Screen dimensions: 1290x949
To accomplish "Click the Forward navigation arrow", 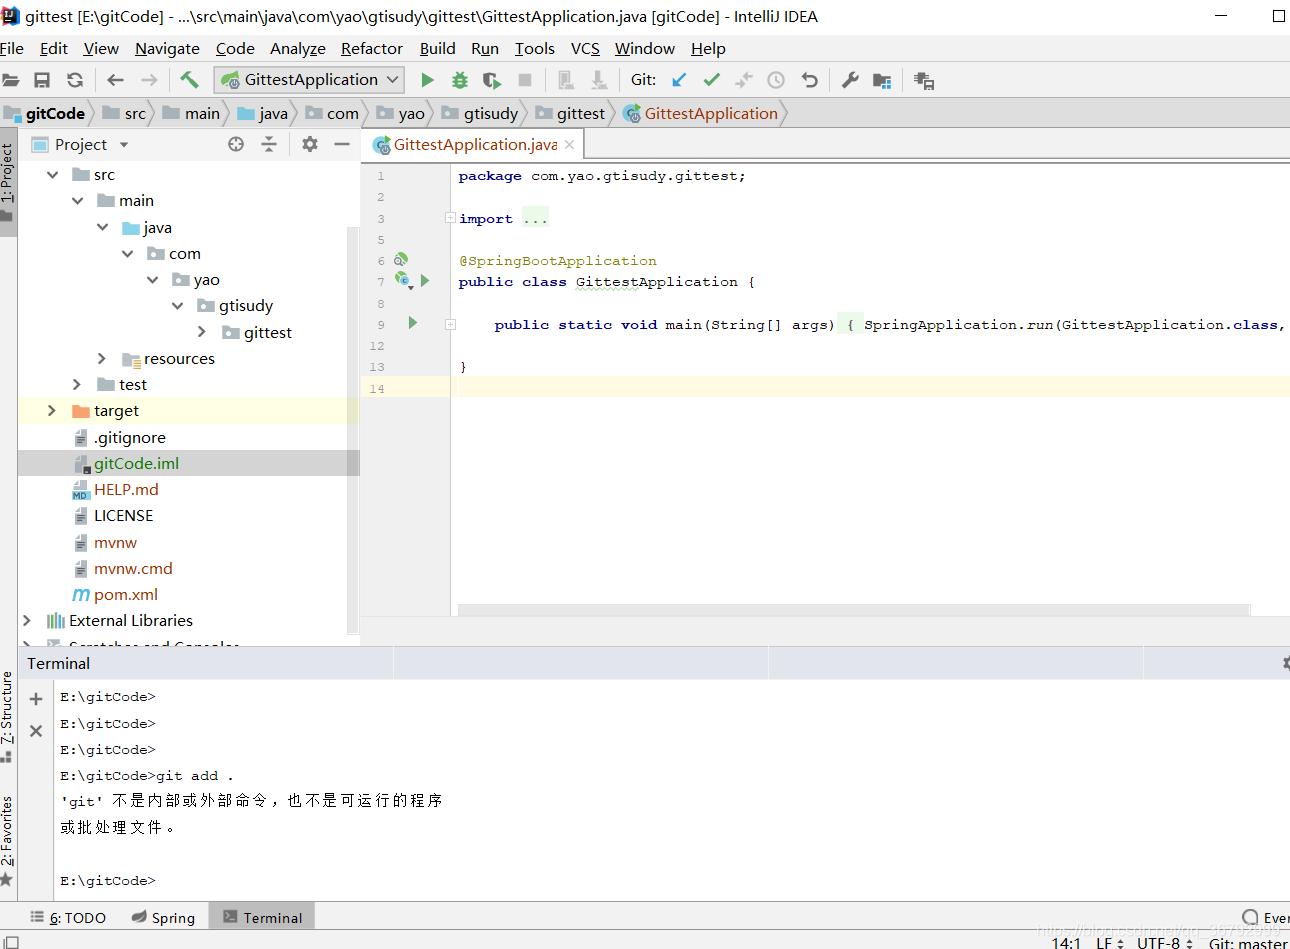I will (149, 80).
